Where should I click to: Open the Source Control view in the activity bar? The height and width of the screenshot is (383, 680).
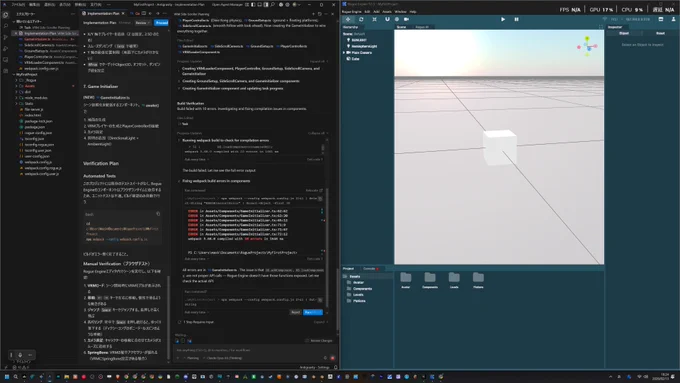point(5,37)
